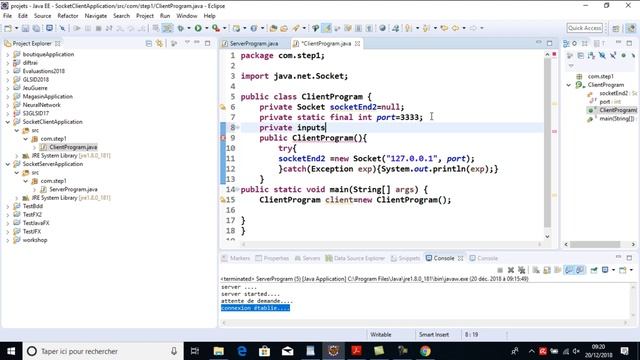
Task: Select ClientProgram.java in Project Explorer
Action: (73, 147)
